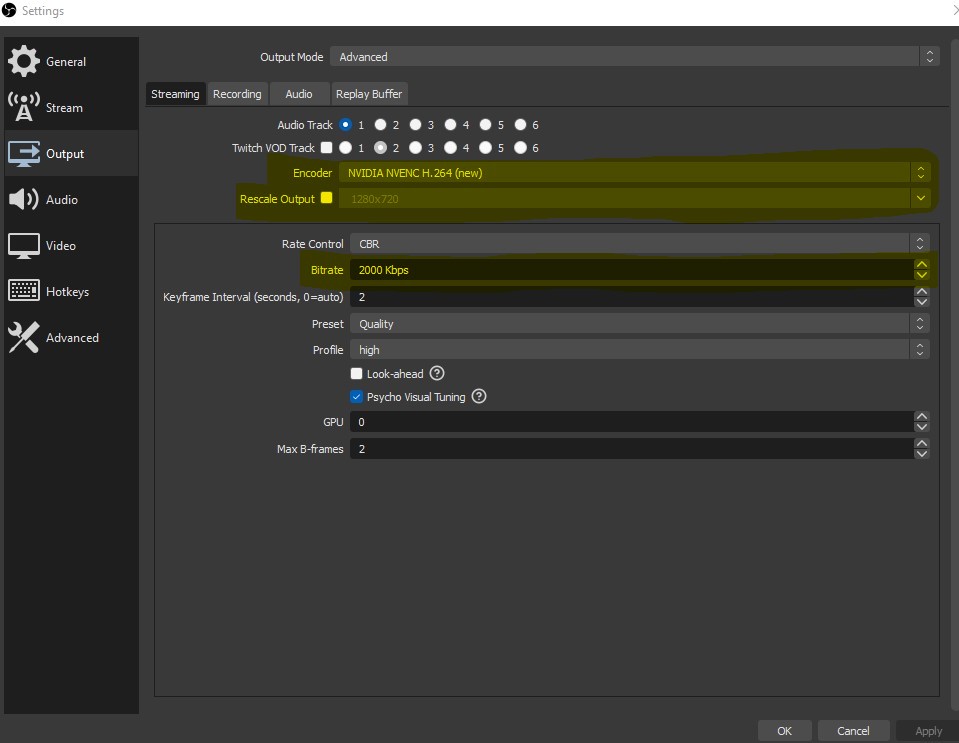Screen dimensions: 959x743
Task: Switch to the Replay Buffer tab
Action: point(369,94)
